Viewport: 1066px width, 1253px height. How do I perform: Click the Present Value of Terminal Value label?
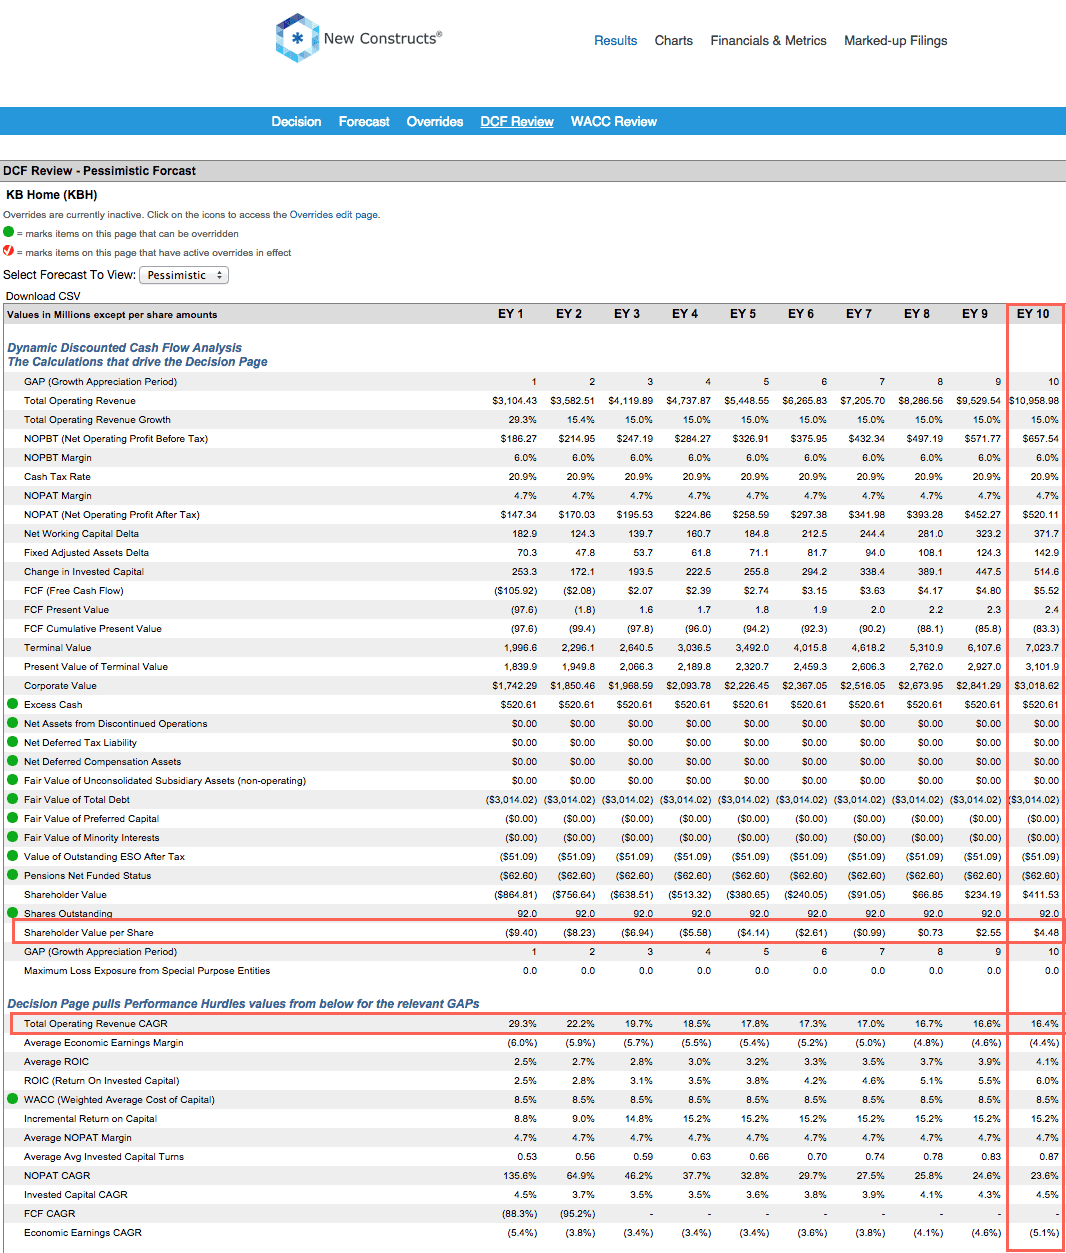click(96, 667)
